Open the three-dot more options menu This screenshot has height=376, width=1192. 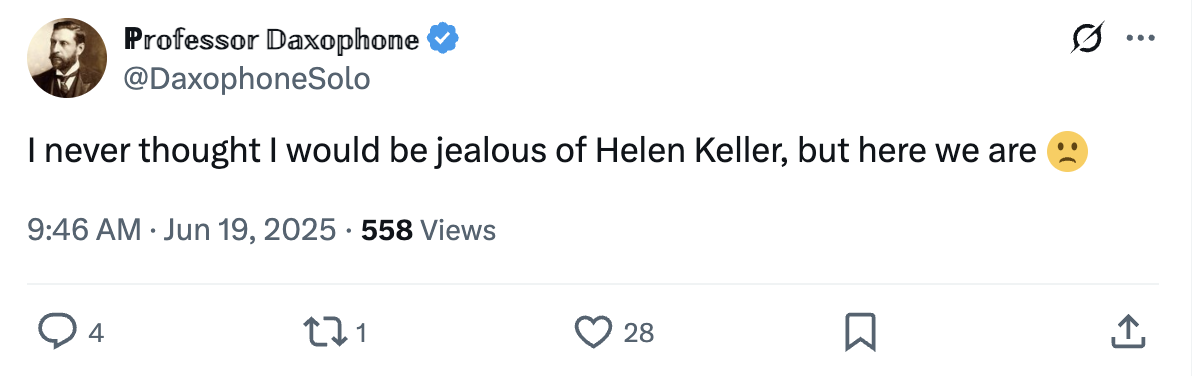[1140, 39]
